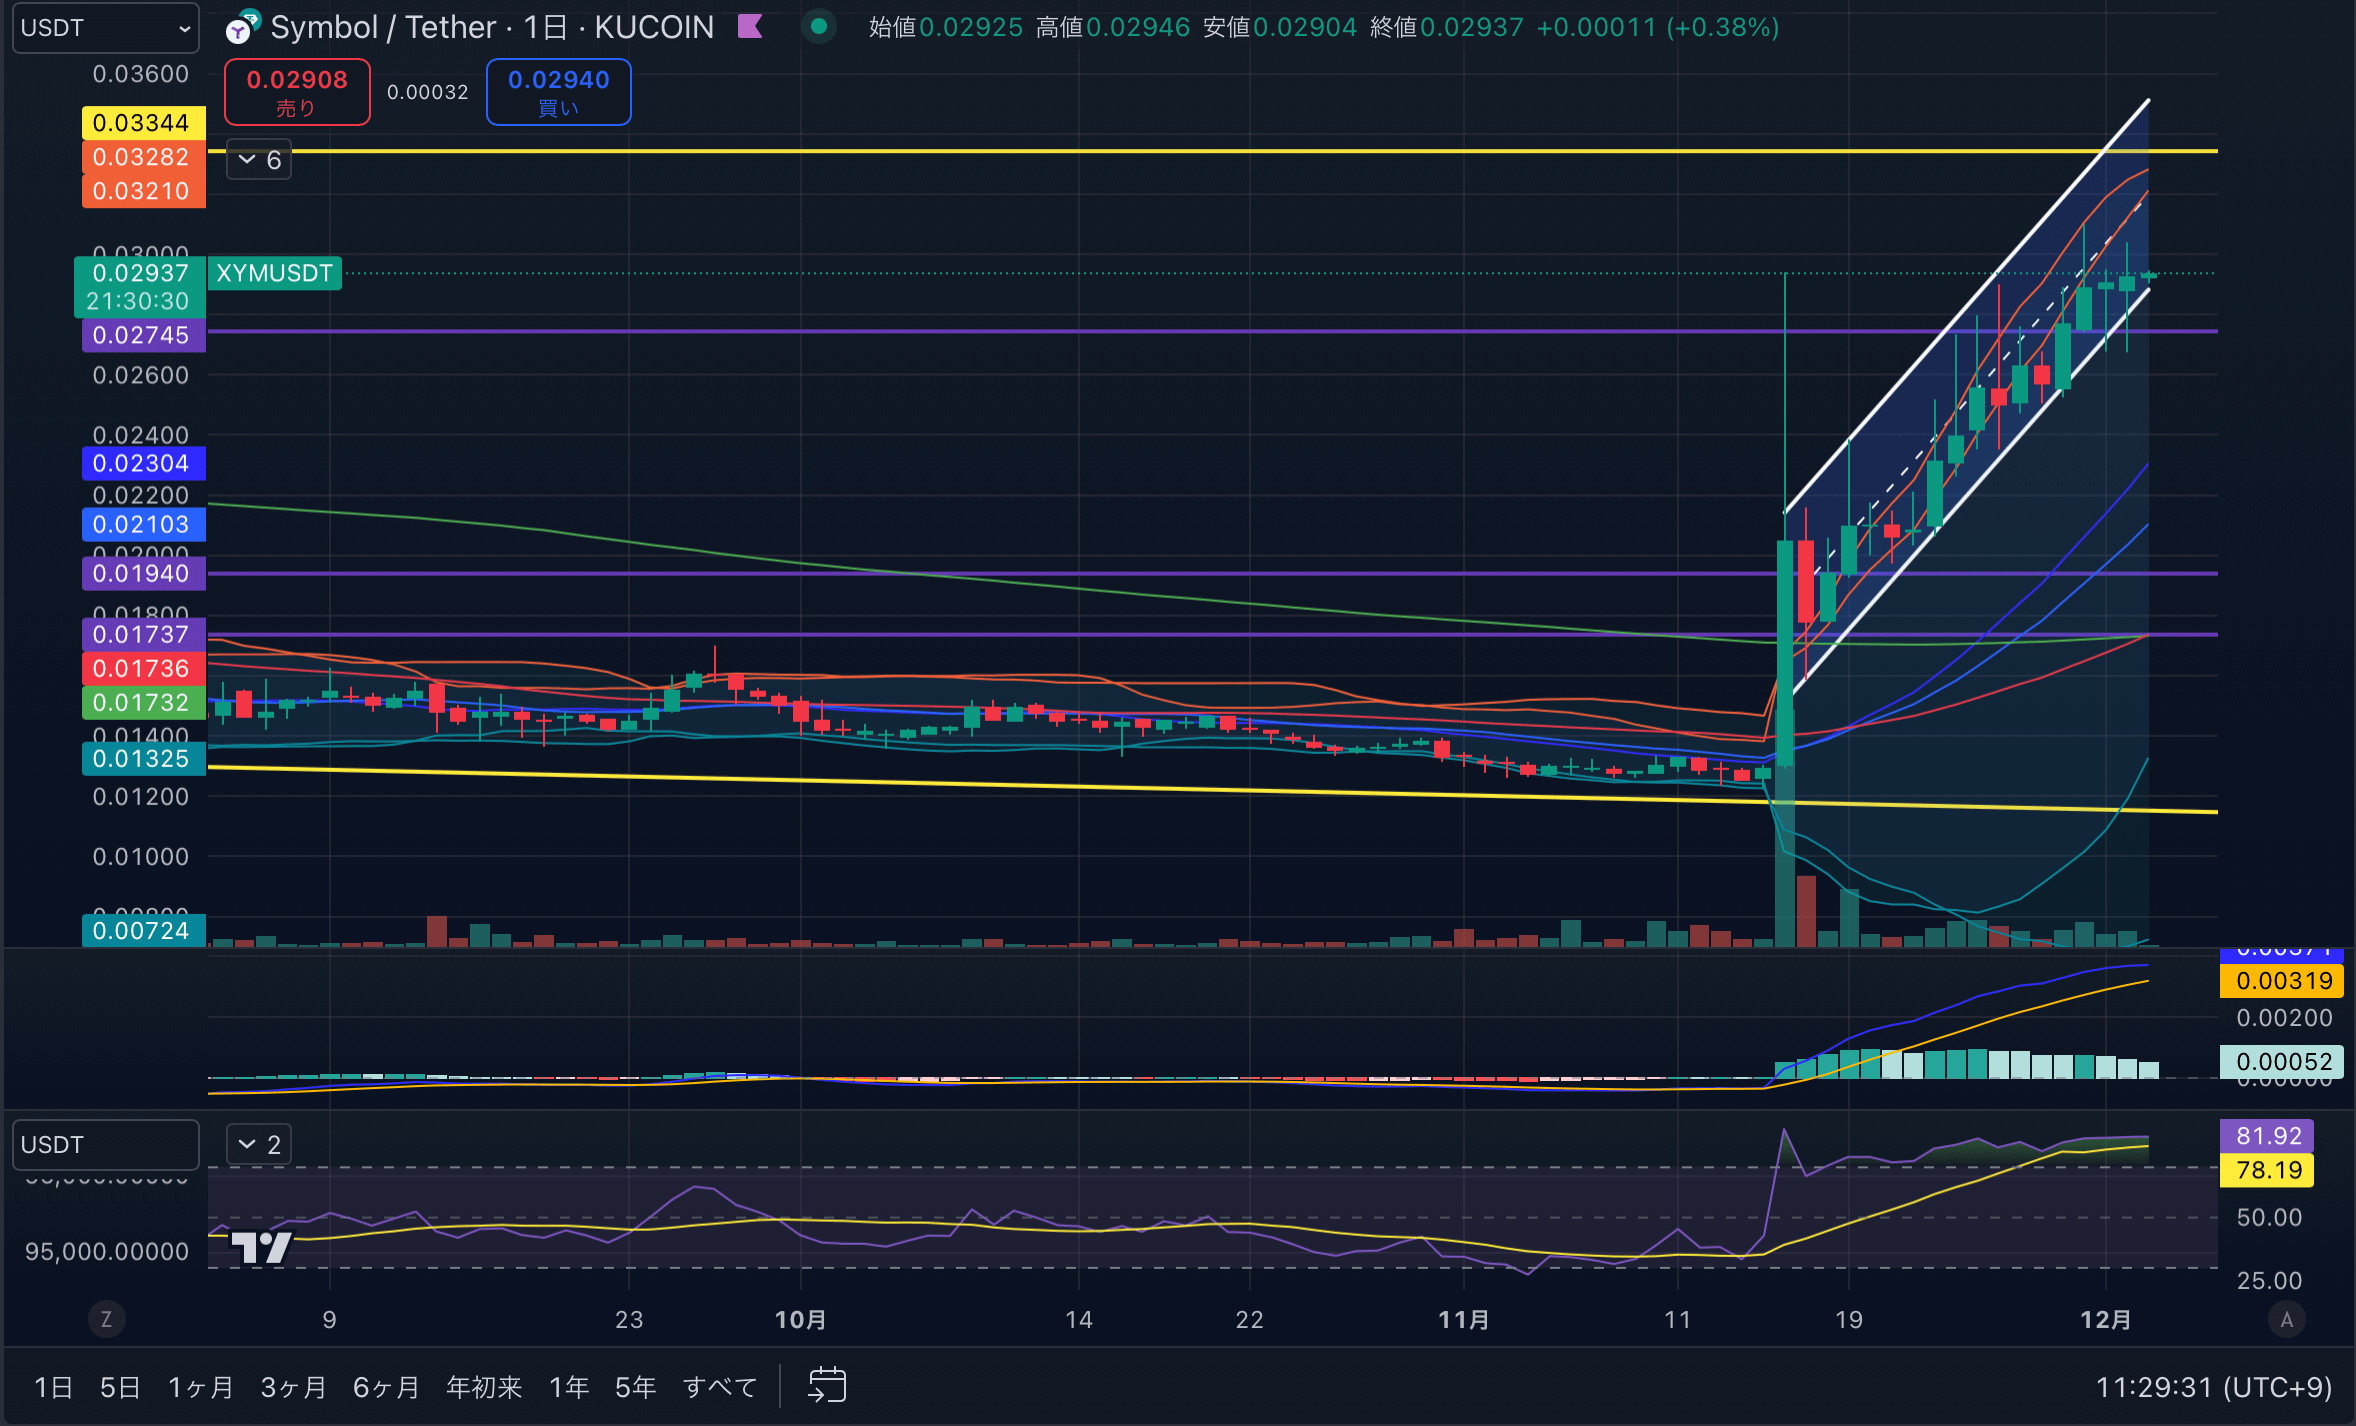
Task: Click the Z timezone button on time axis
Action: pos(107,1319)
